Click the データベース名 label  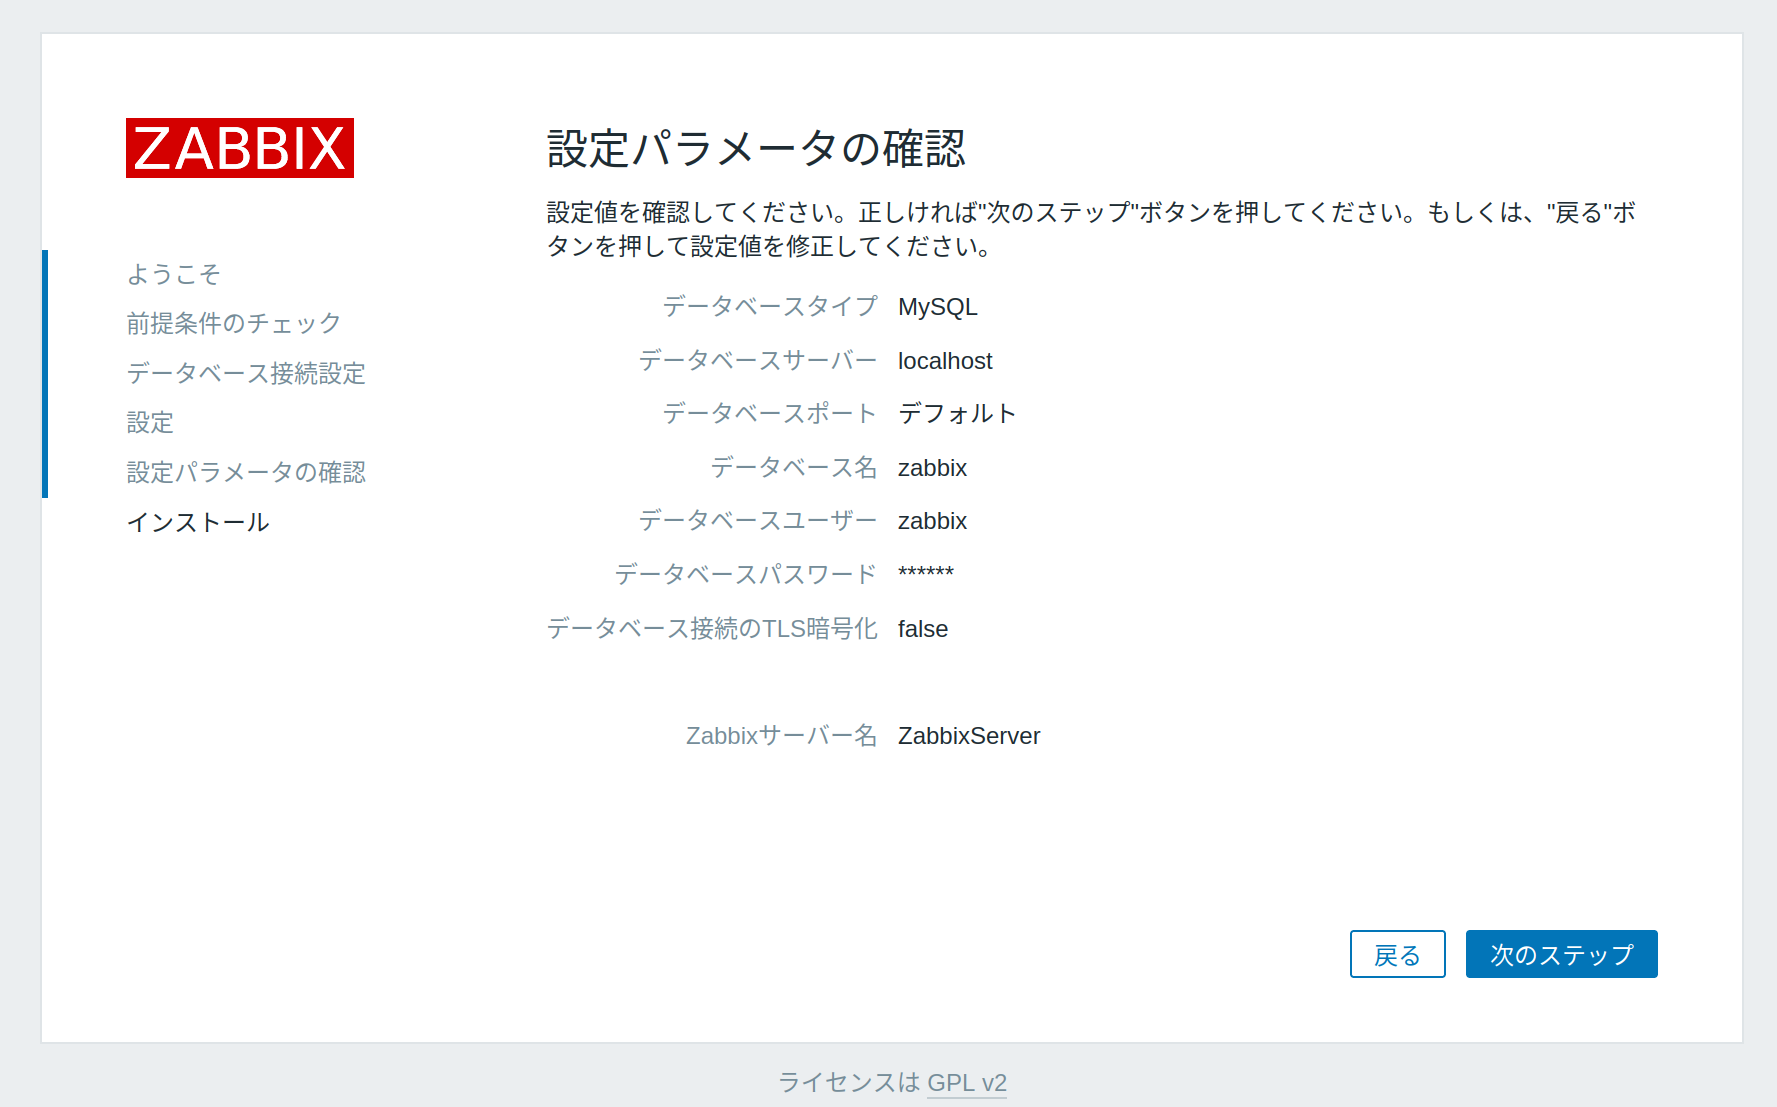pyautogui.click(x=794, y=468)
